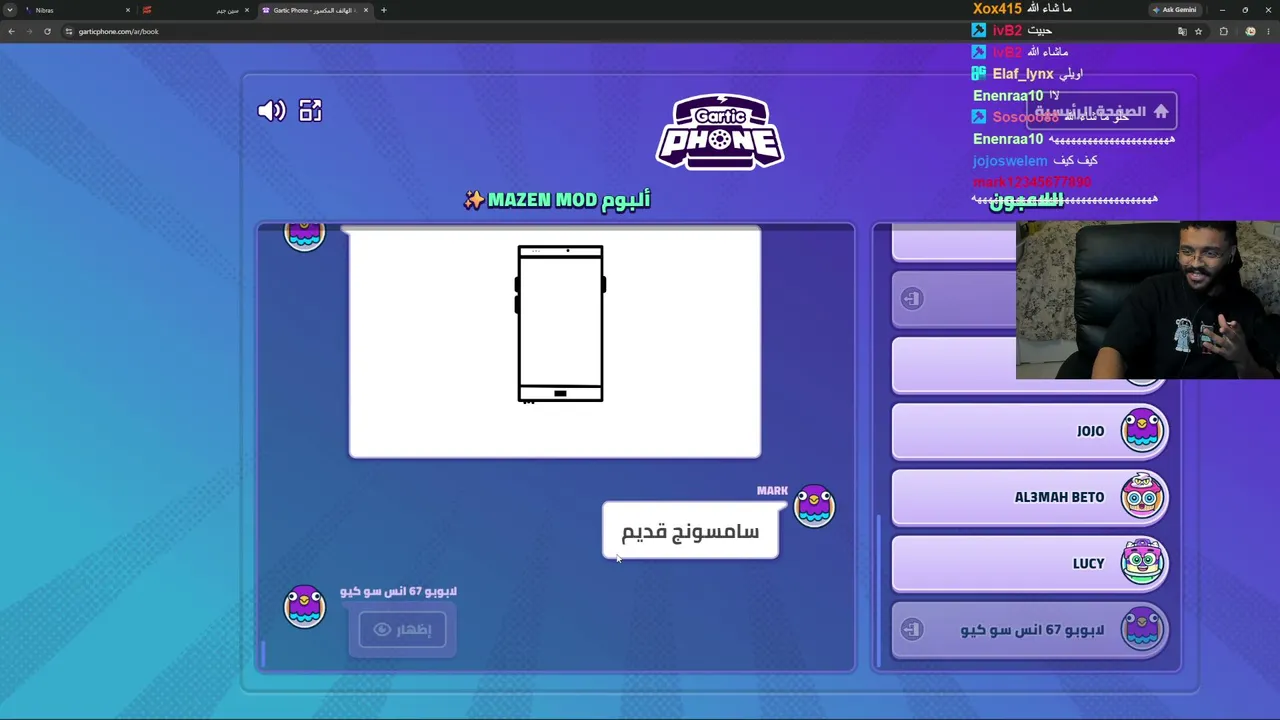This screenshot has width=1280, height=720.
Task: Click the jojoswelem username in chat overlay
Action: coord(1010,161)
